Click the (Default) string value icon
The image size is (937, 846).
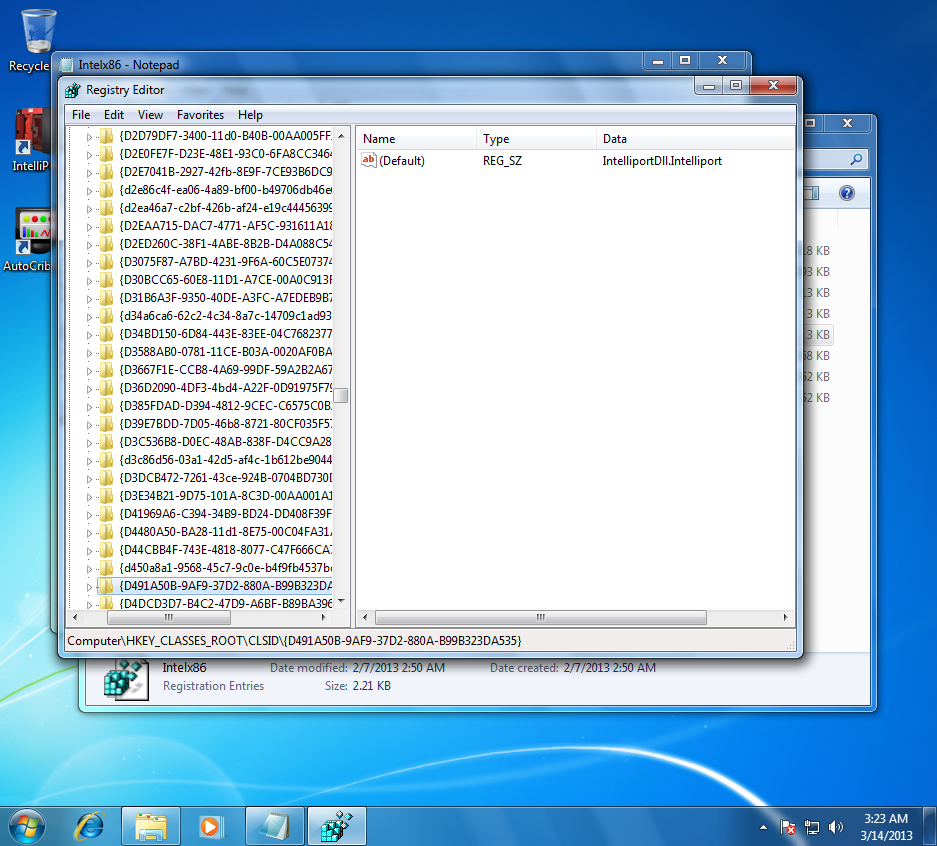(369, 160)
